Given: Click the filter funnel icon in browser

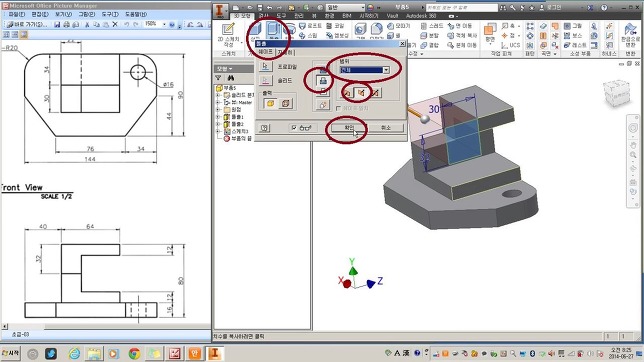Looking at the screenshot, I should point(218,78).
